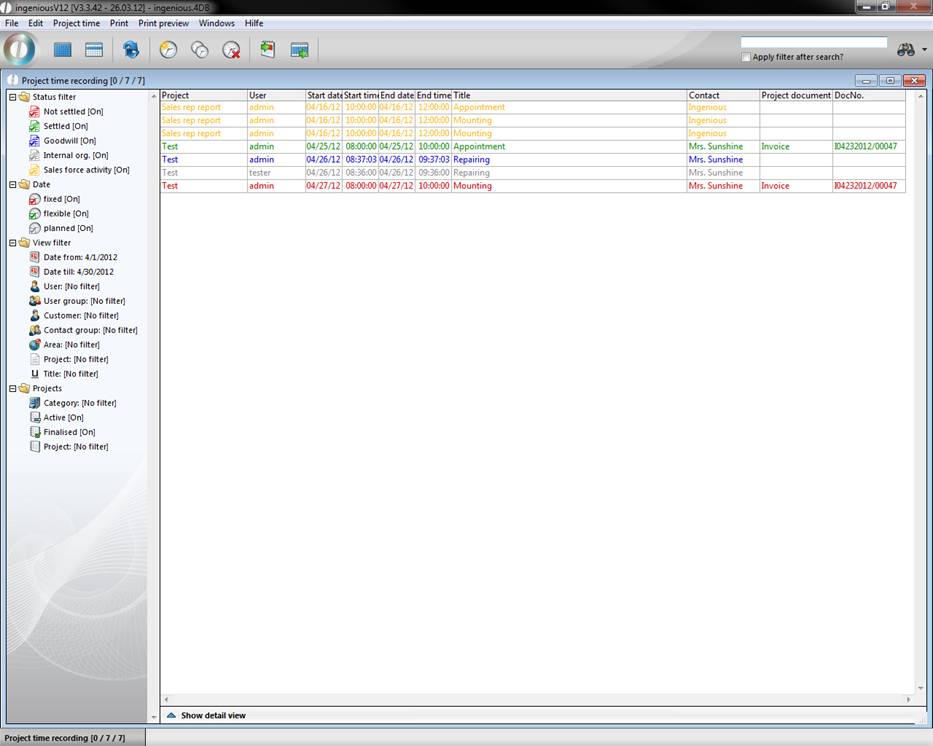Click the round ingenious logo button
The image size is (933, 746).
pos(20,49)
